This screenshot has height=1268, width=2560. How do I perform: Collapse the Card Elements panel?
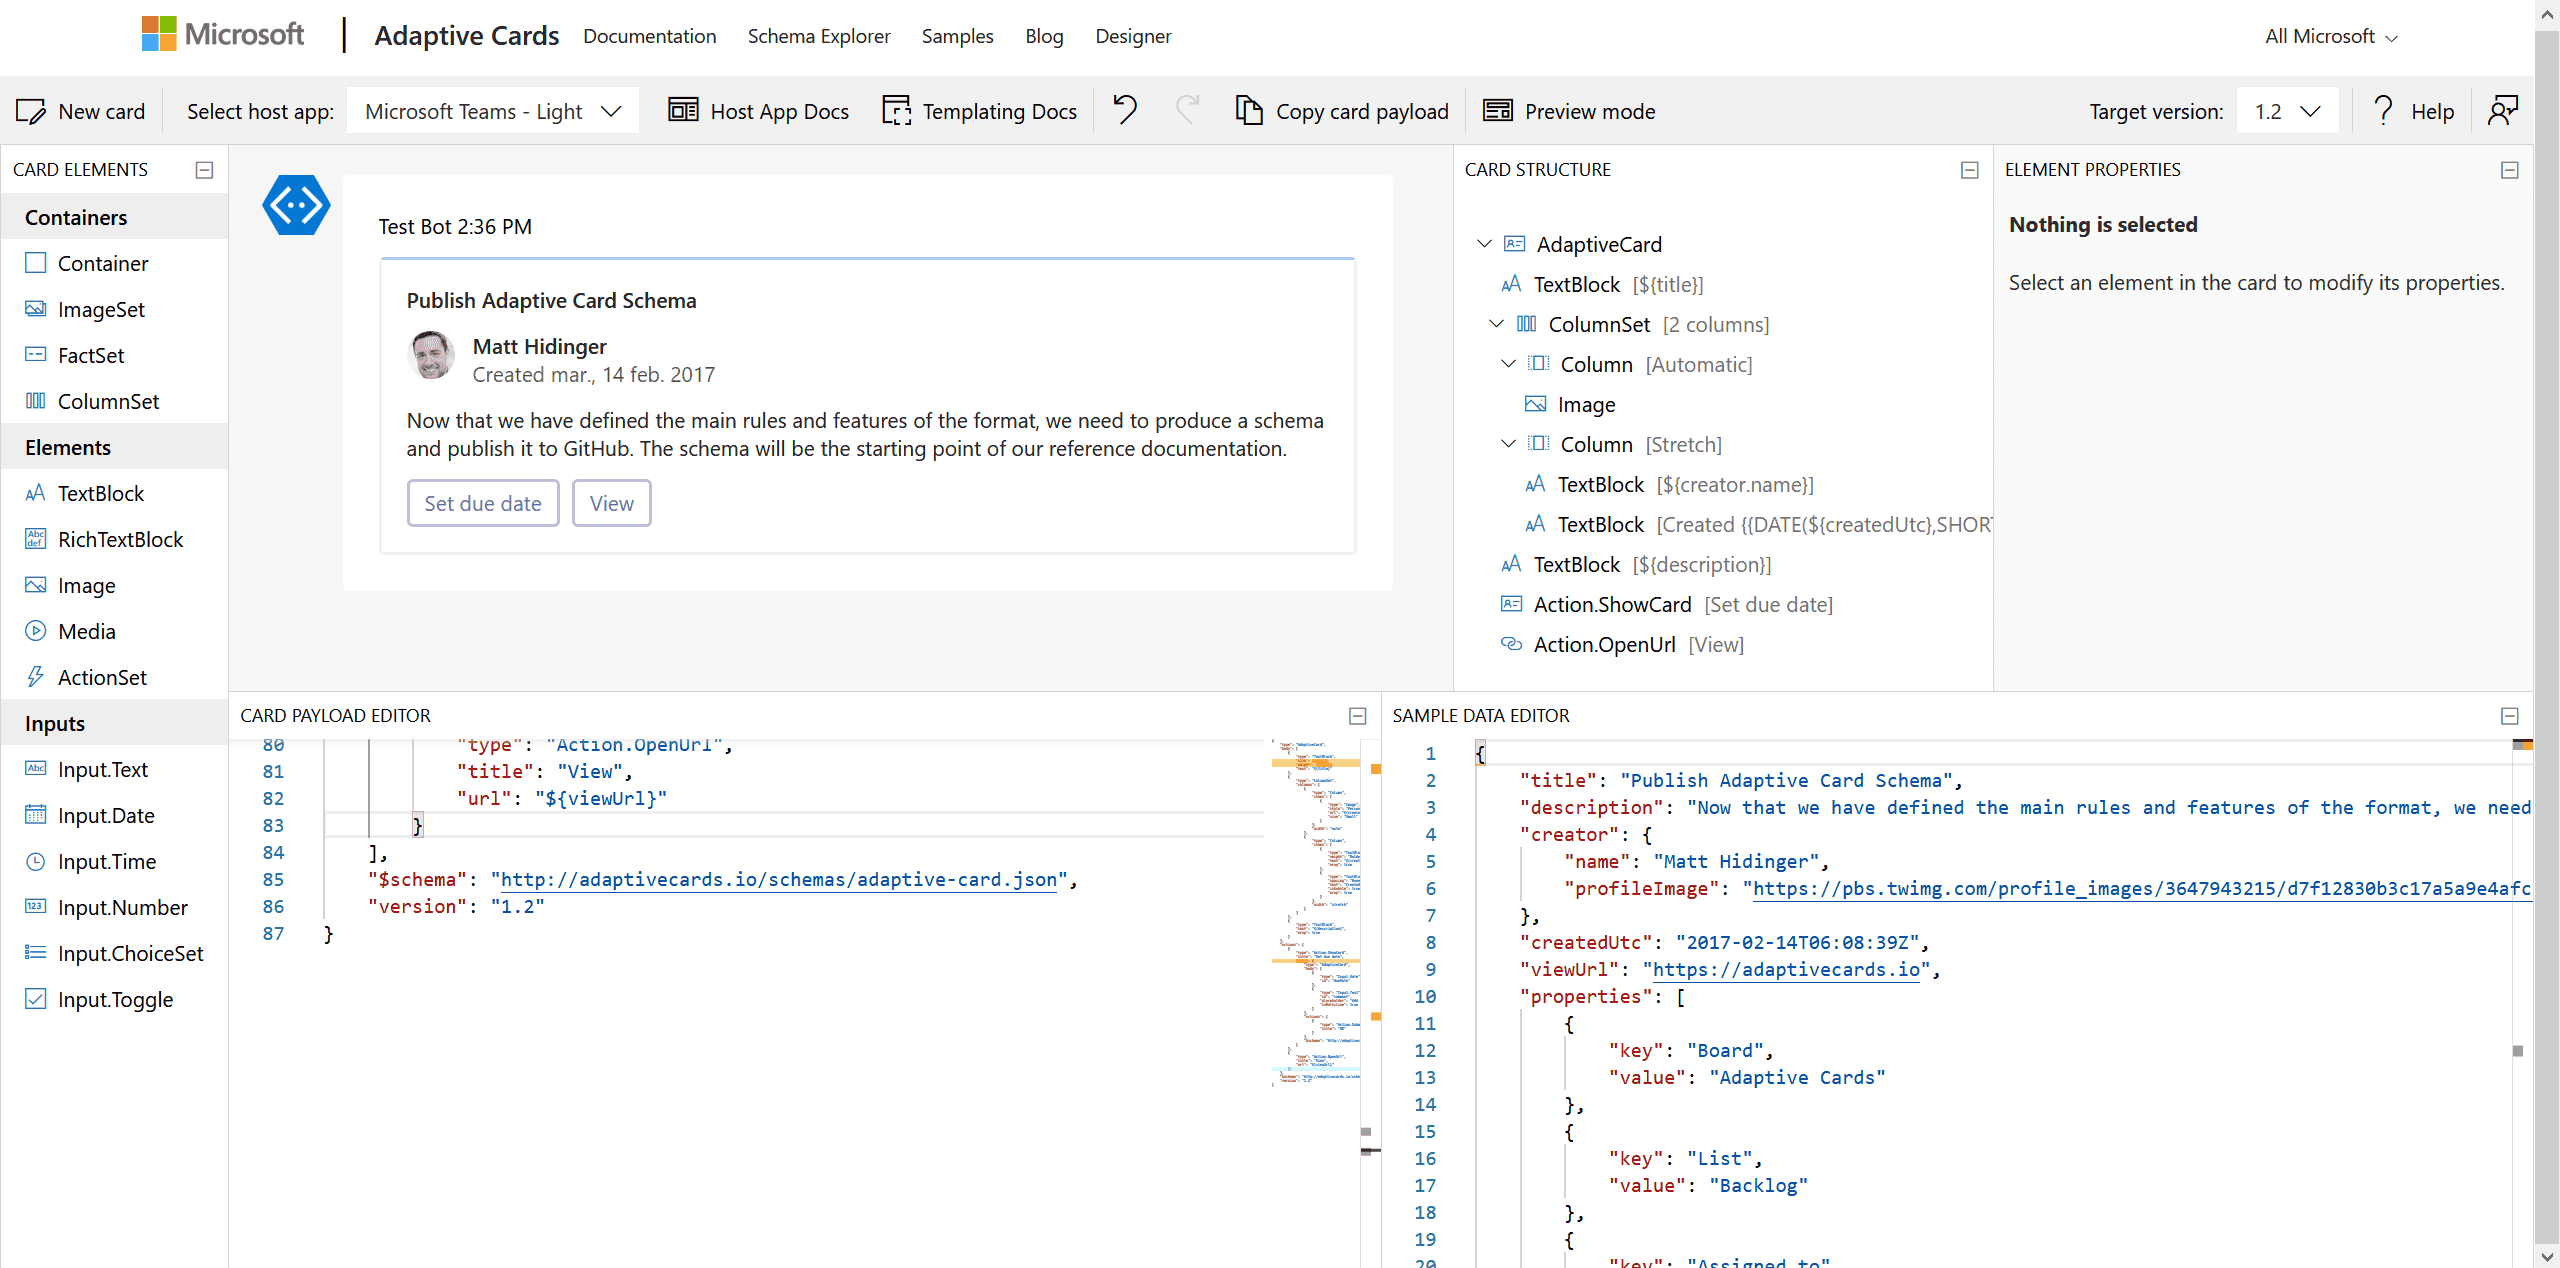tap(205, 170)
